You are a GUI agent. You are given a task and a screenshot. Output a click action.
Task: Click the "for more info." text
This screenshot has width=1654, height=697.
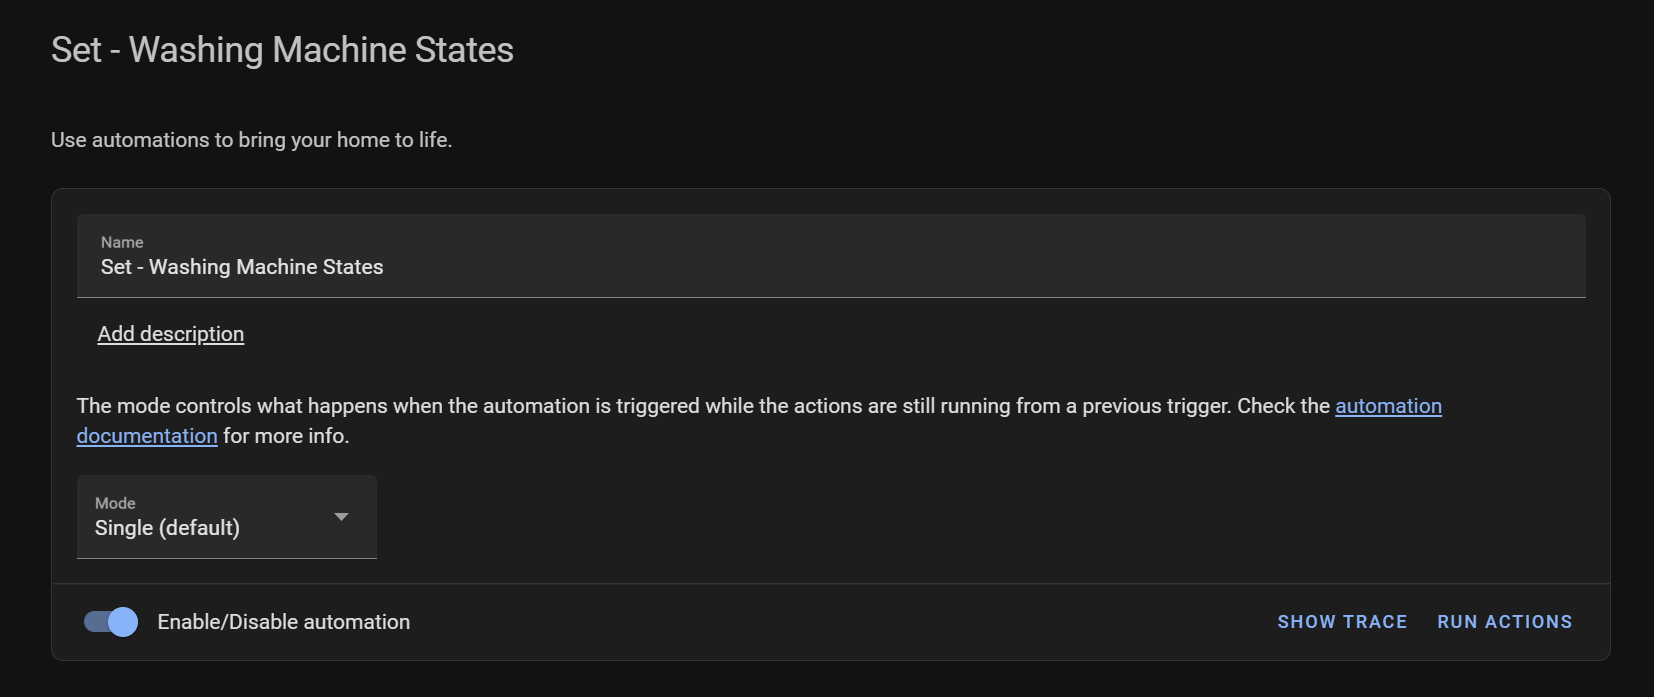click(286, 436)
